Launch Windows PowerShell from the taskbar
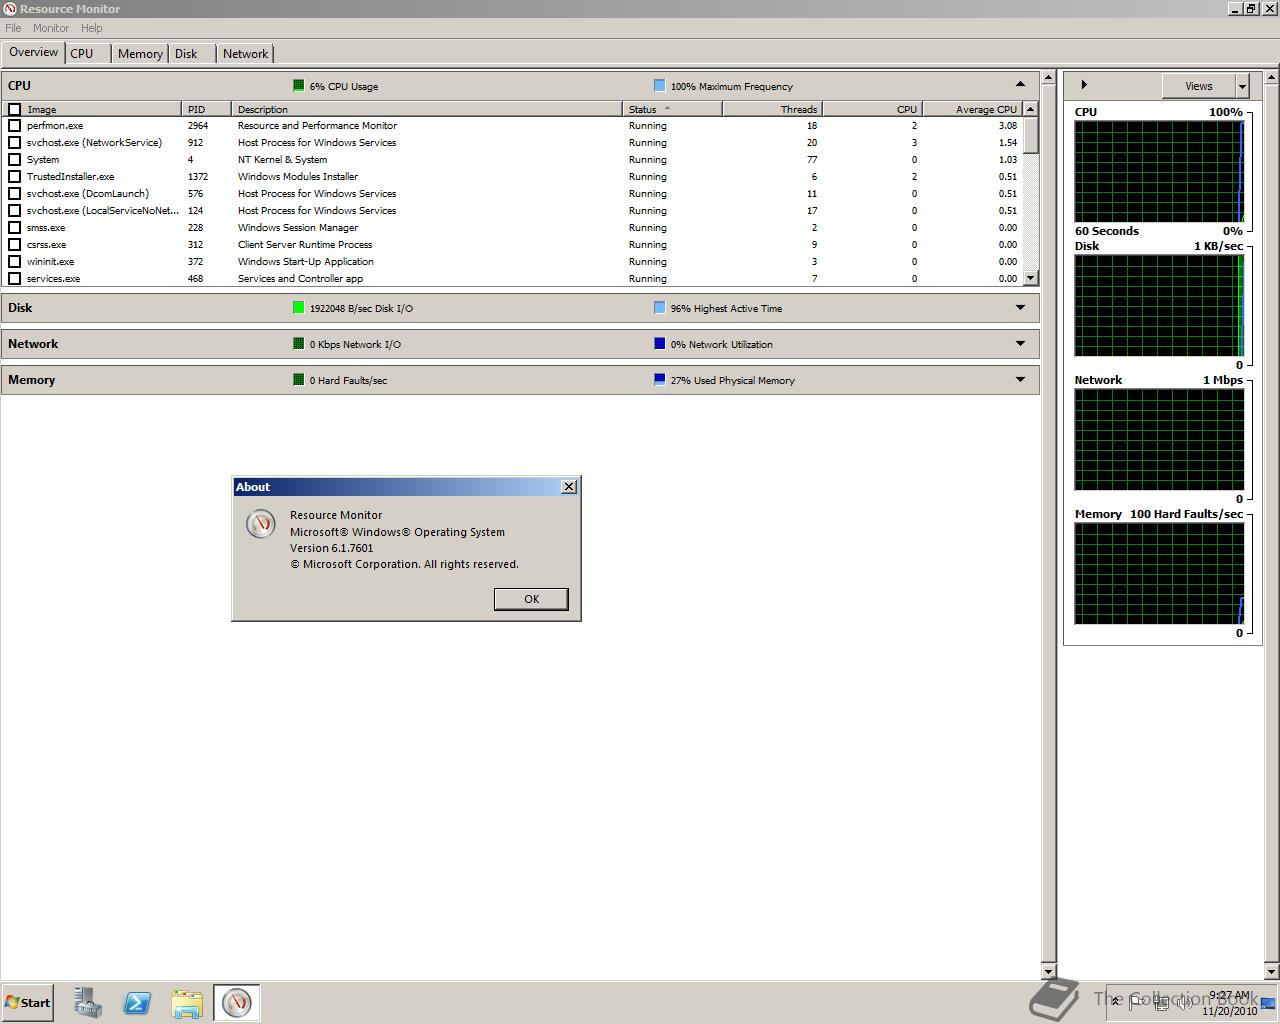Viewport: 1280px width, 1024px height. click(137, 1003)
